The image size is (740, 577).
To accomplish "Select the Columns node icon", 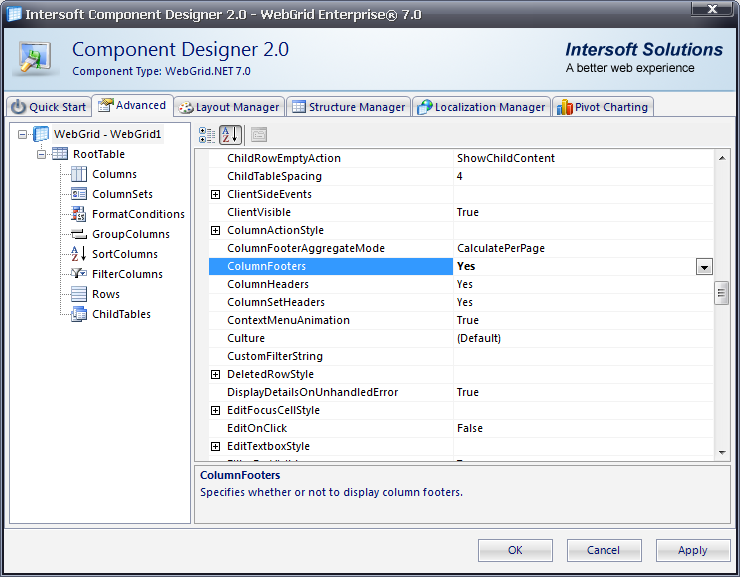I will 79,174.
